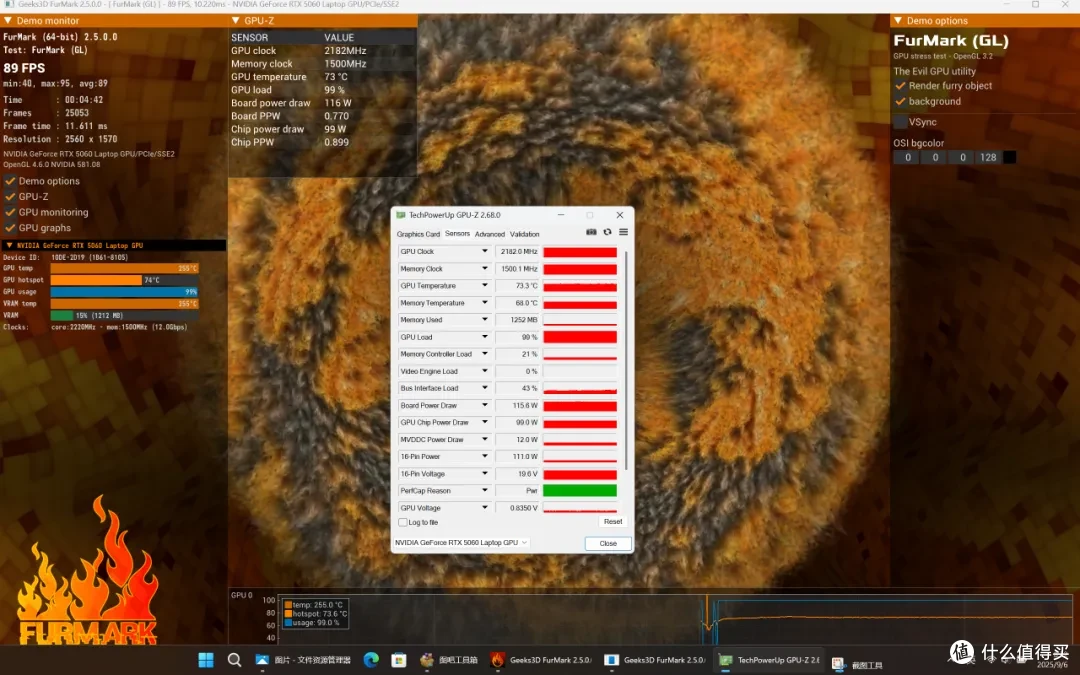This screenshot has width=1080, height=675.
Task: Click the GPU-Z screenshot camera icon
Action: (x=591, y=232)
